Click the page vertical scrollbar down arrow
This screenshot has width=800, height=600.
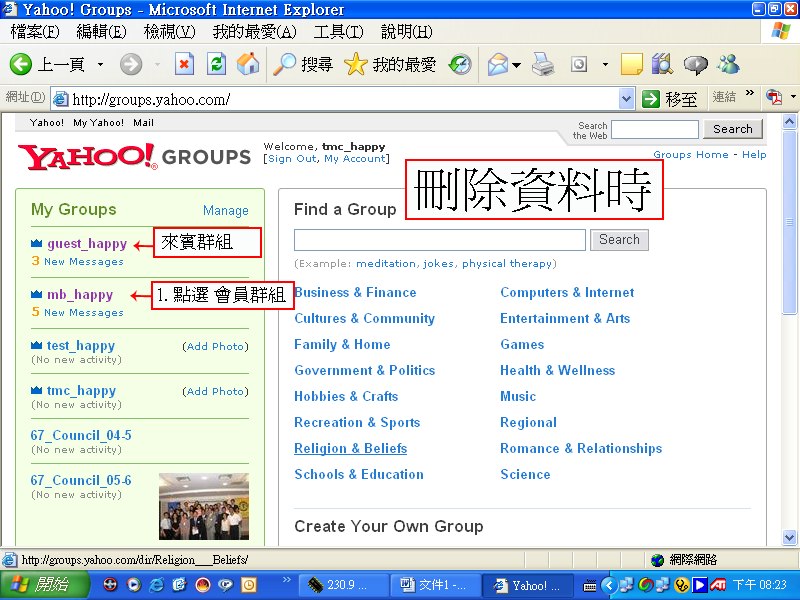pos(789,540)
